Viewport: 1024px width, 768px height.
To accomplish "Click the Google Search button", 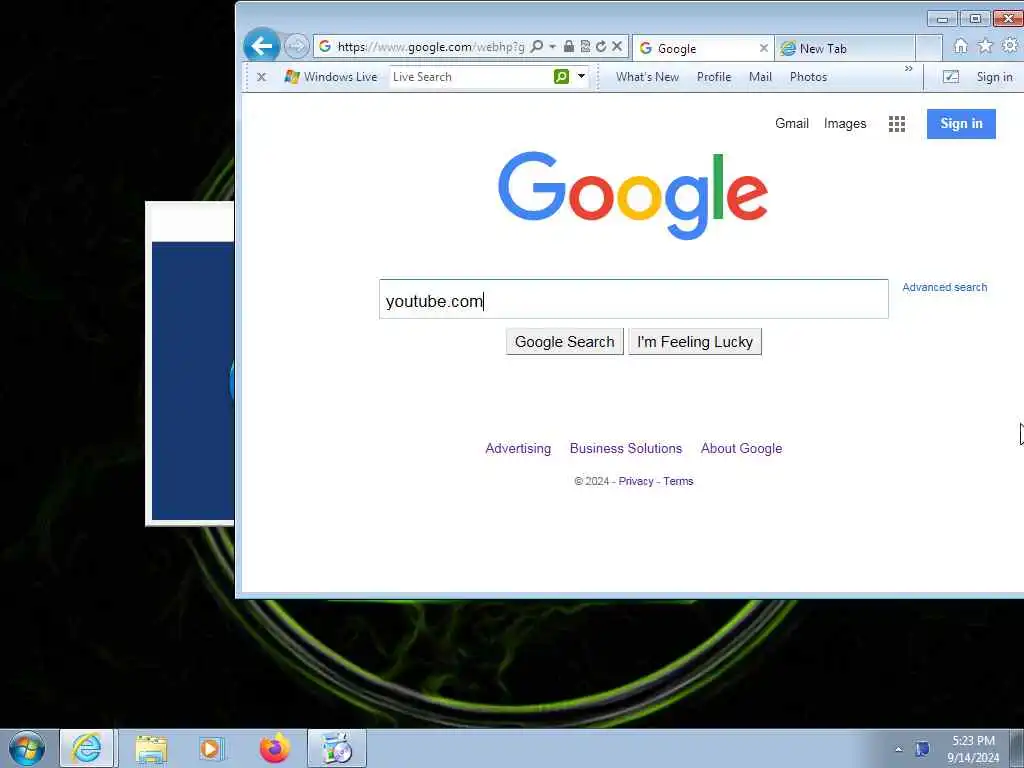I will tap(564, 342).
